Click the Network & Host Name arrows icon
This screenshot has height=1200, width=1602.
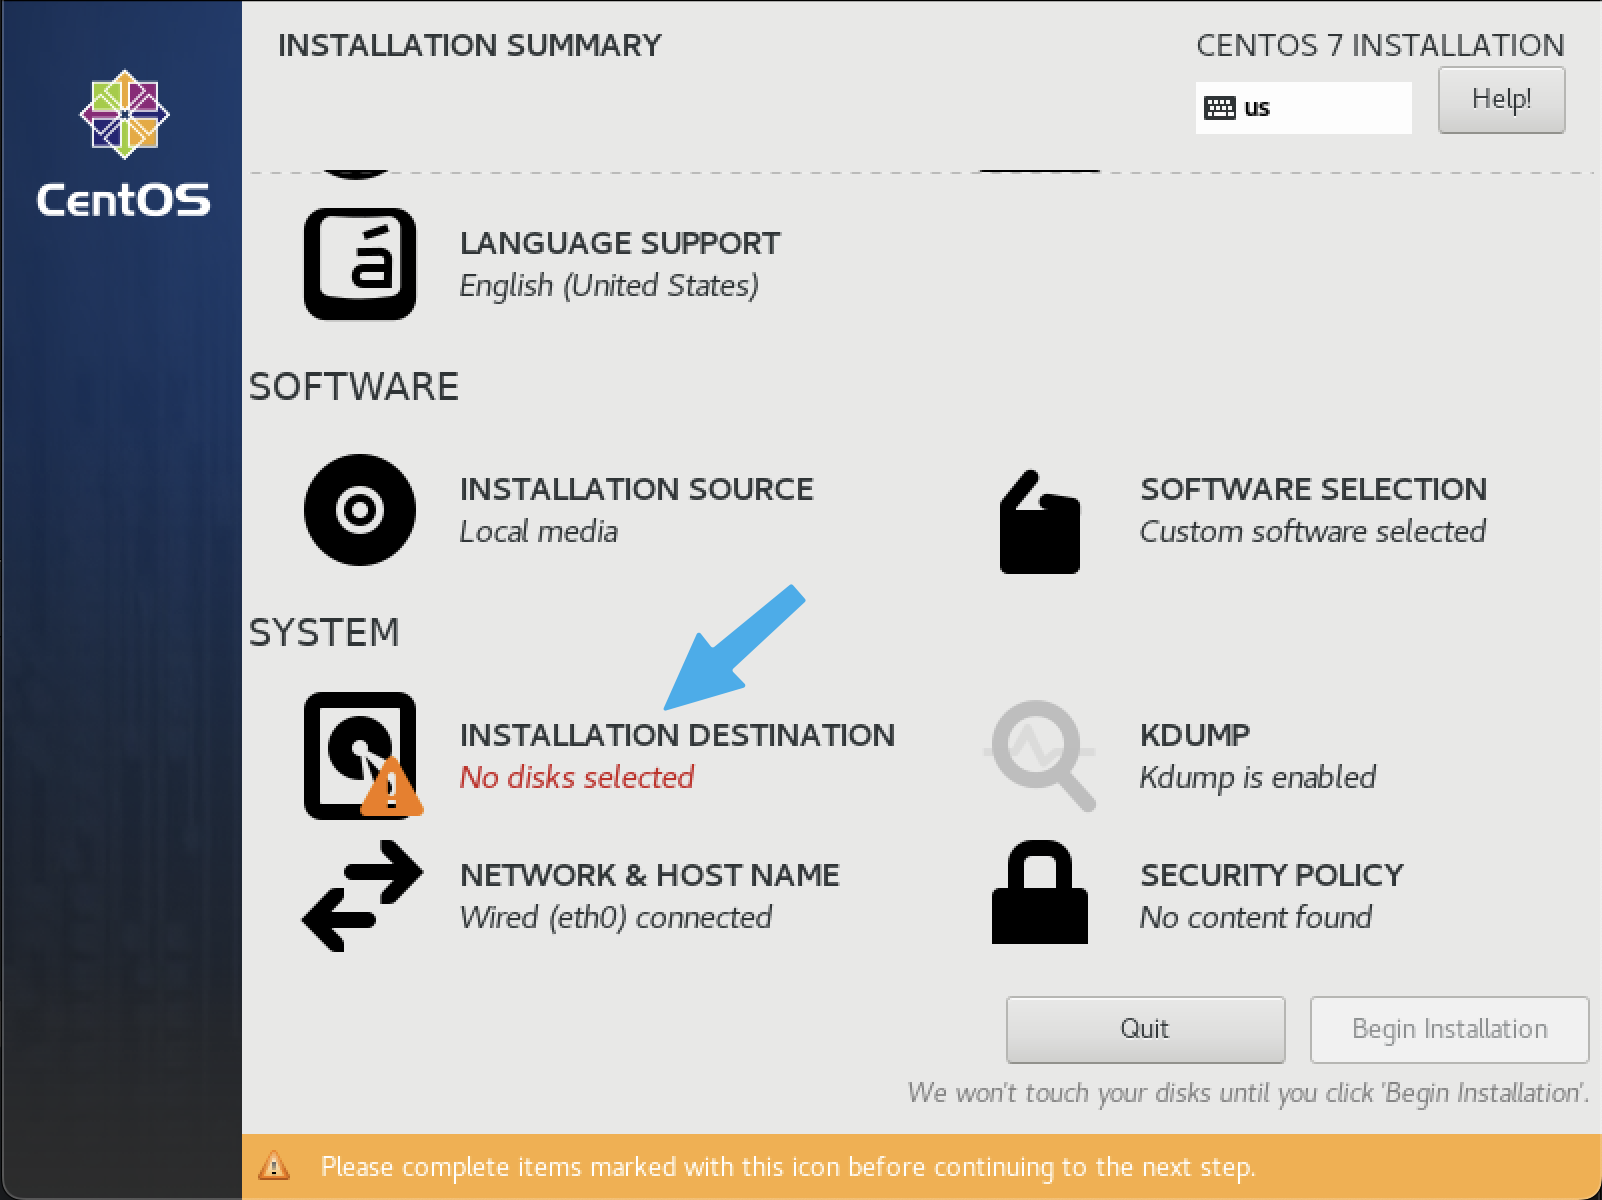[360, 895]
